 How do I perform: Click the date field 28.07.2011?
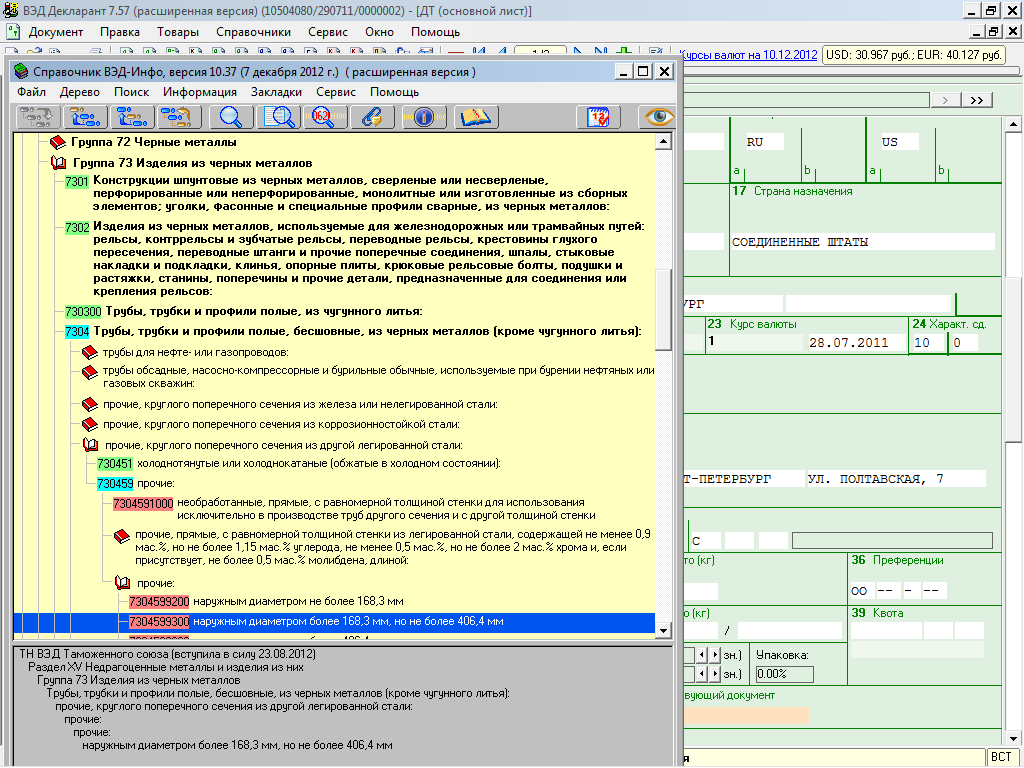[856, 343]
